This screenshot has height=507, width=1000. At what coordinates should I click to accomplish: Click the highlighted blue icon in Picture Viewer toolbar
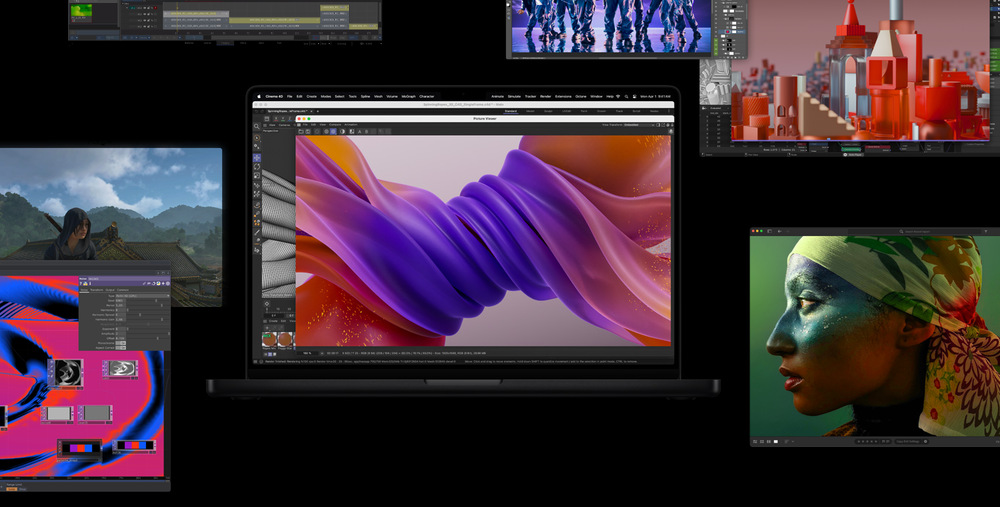[x=333, y=131]
